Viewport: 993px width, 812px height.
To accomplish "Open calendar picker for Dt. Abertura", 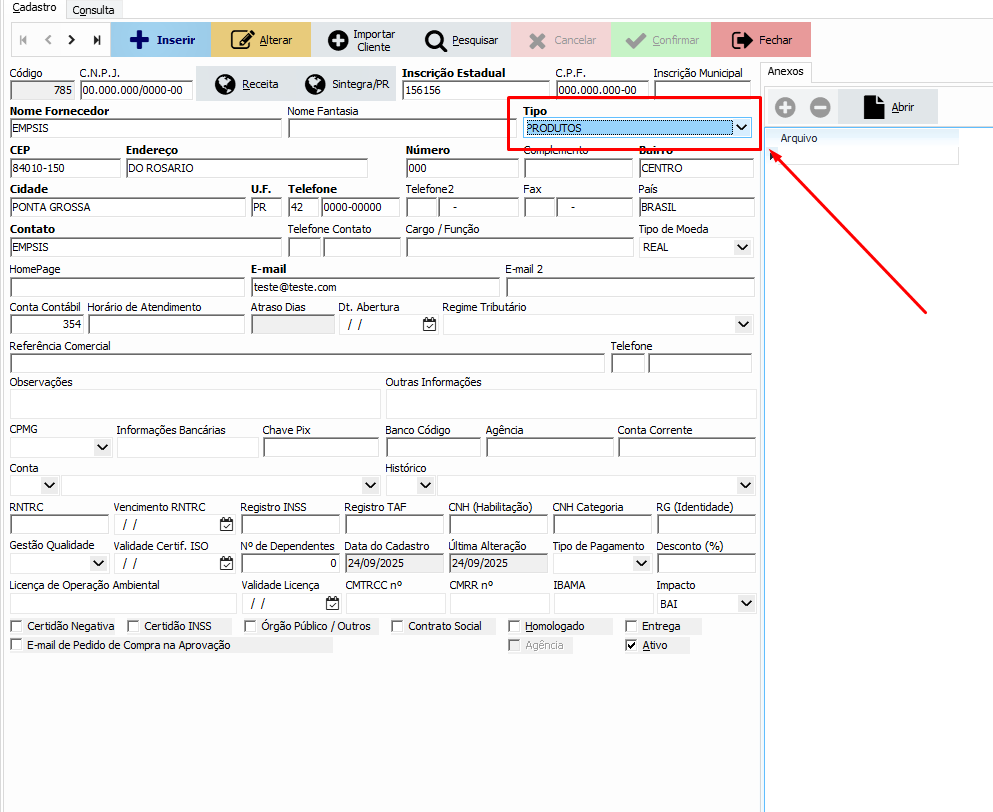I will (x=429, y=324).
